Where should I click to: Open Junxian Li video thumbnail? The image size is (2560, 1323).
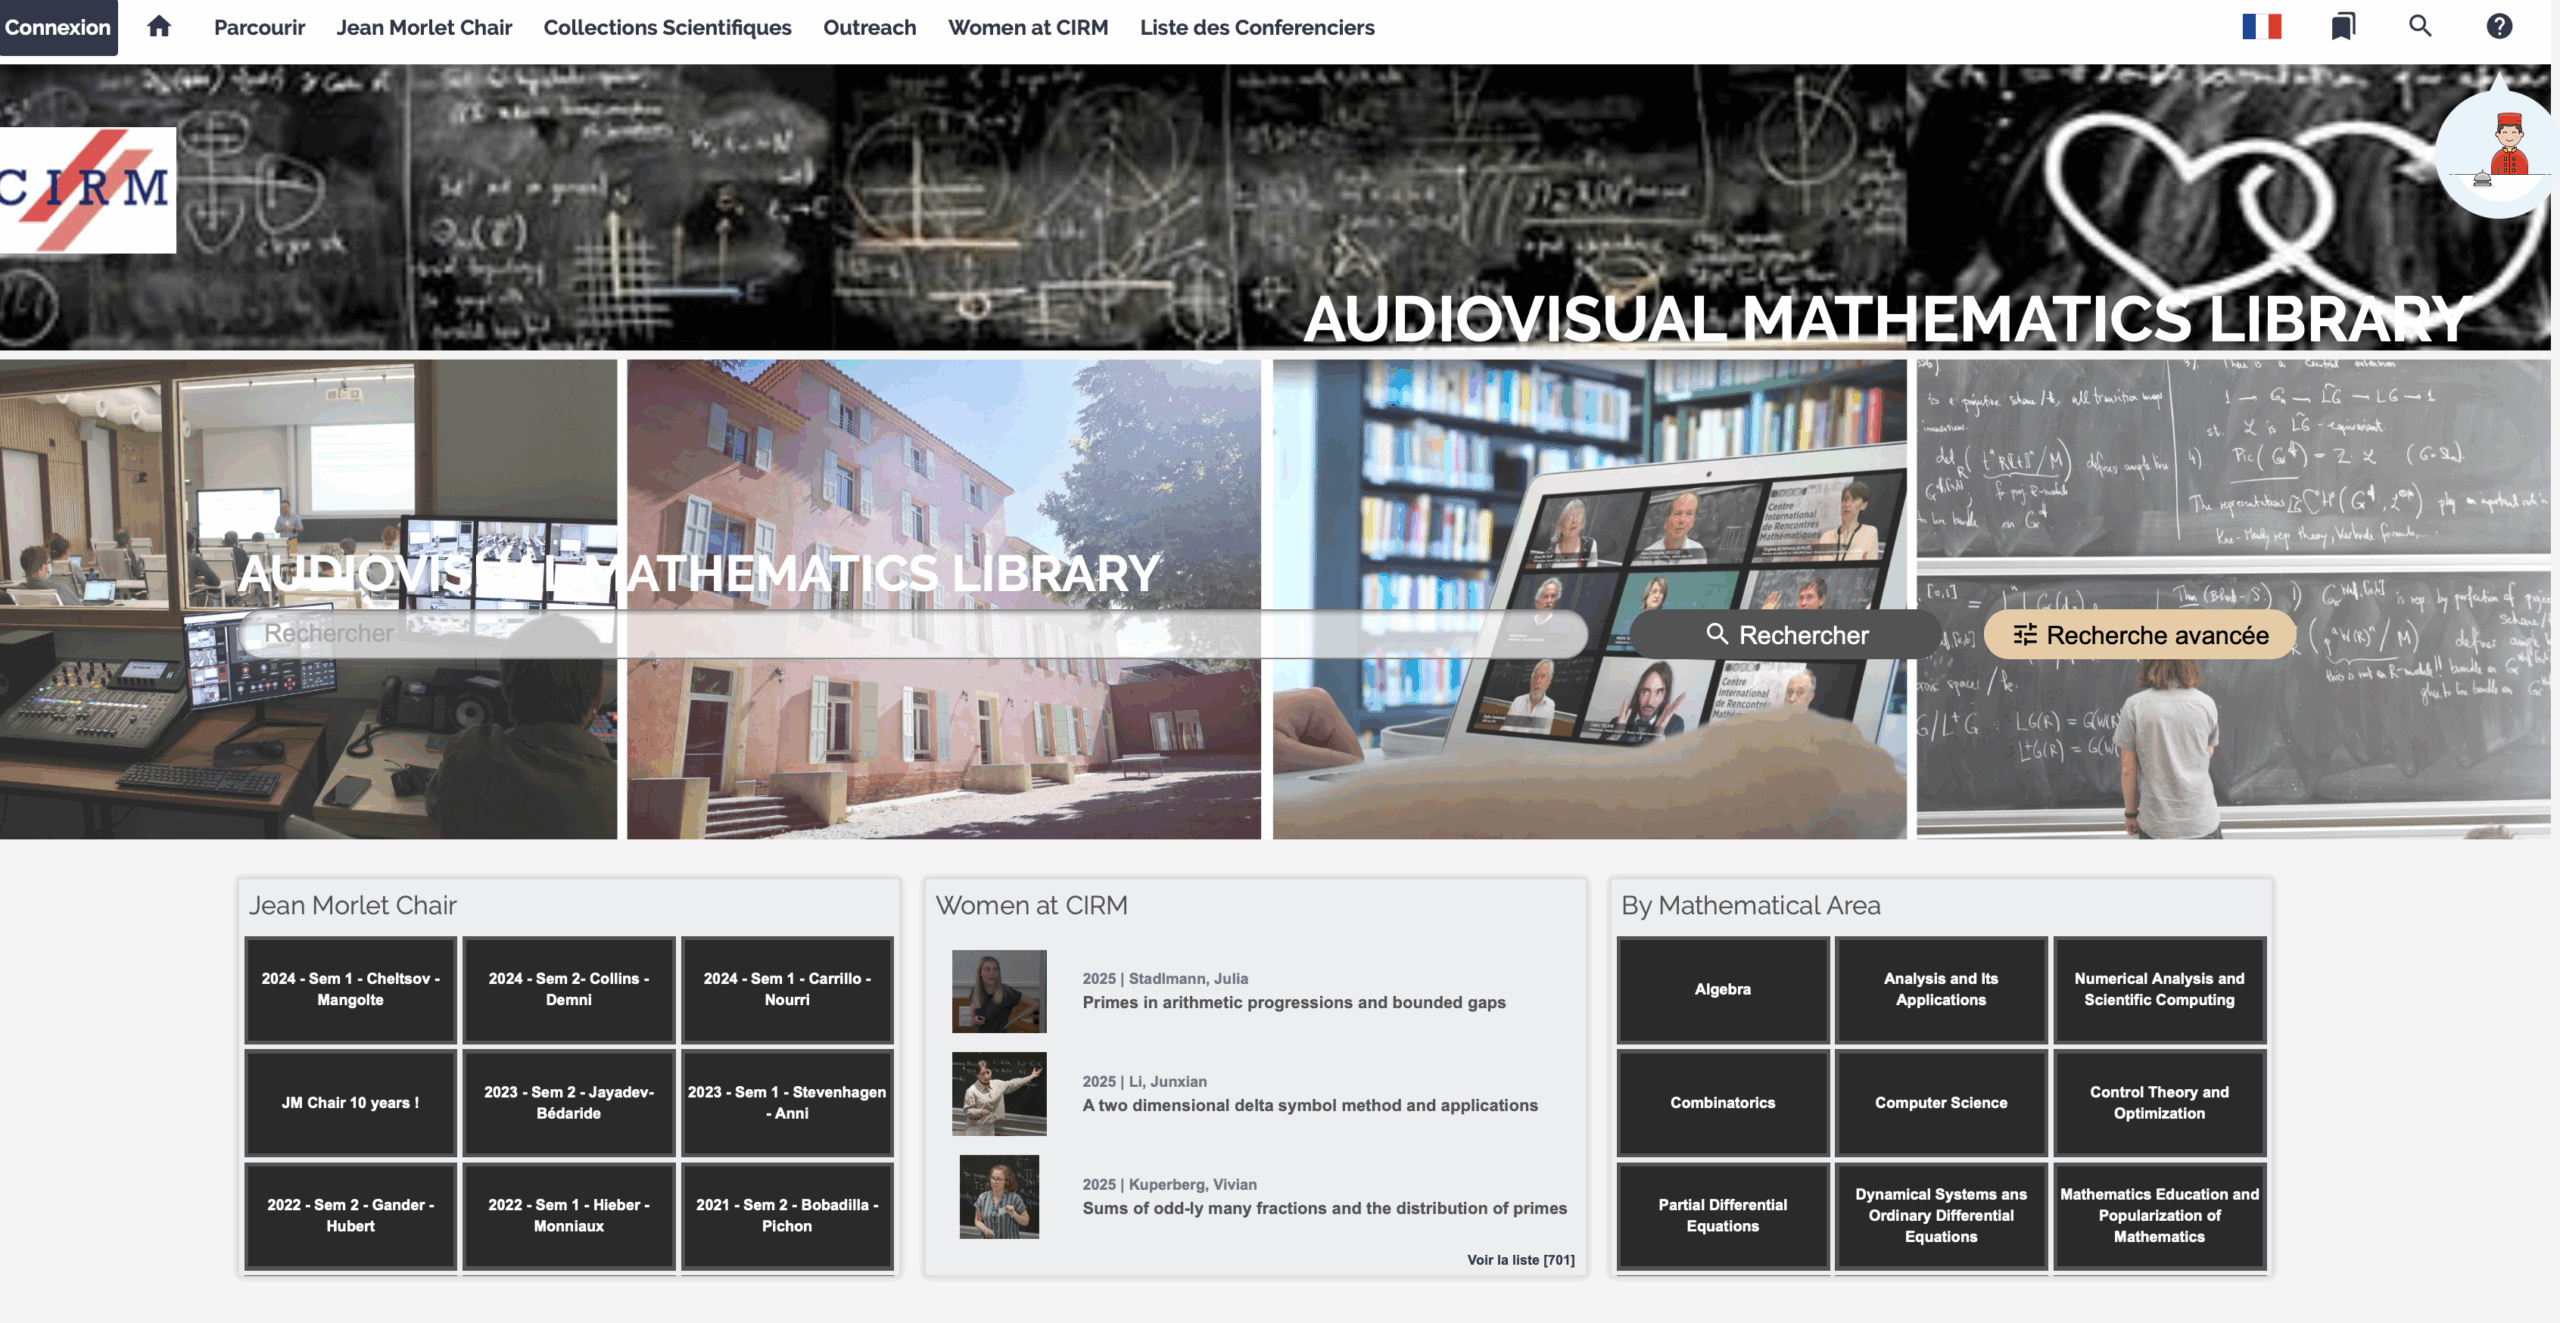tap(999, 1094)
